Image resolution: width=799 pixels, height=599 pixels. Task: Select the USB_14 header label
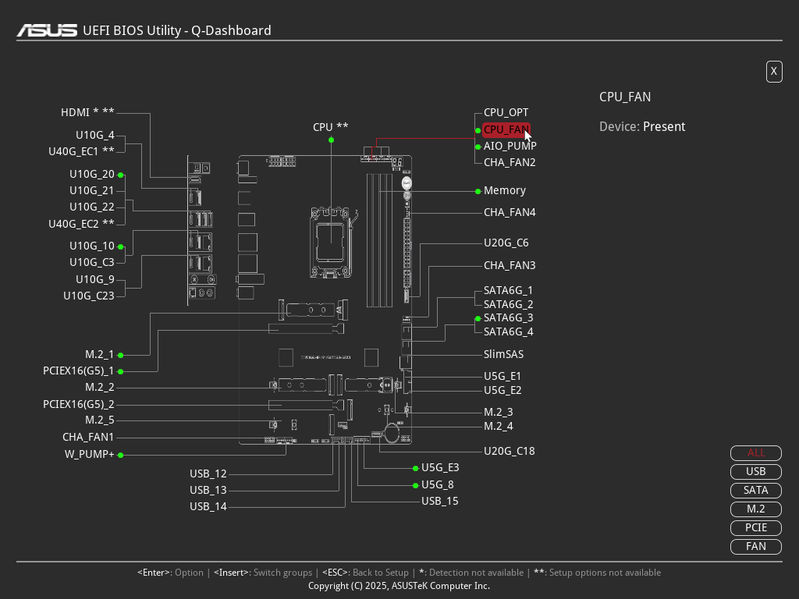[208, 507]
